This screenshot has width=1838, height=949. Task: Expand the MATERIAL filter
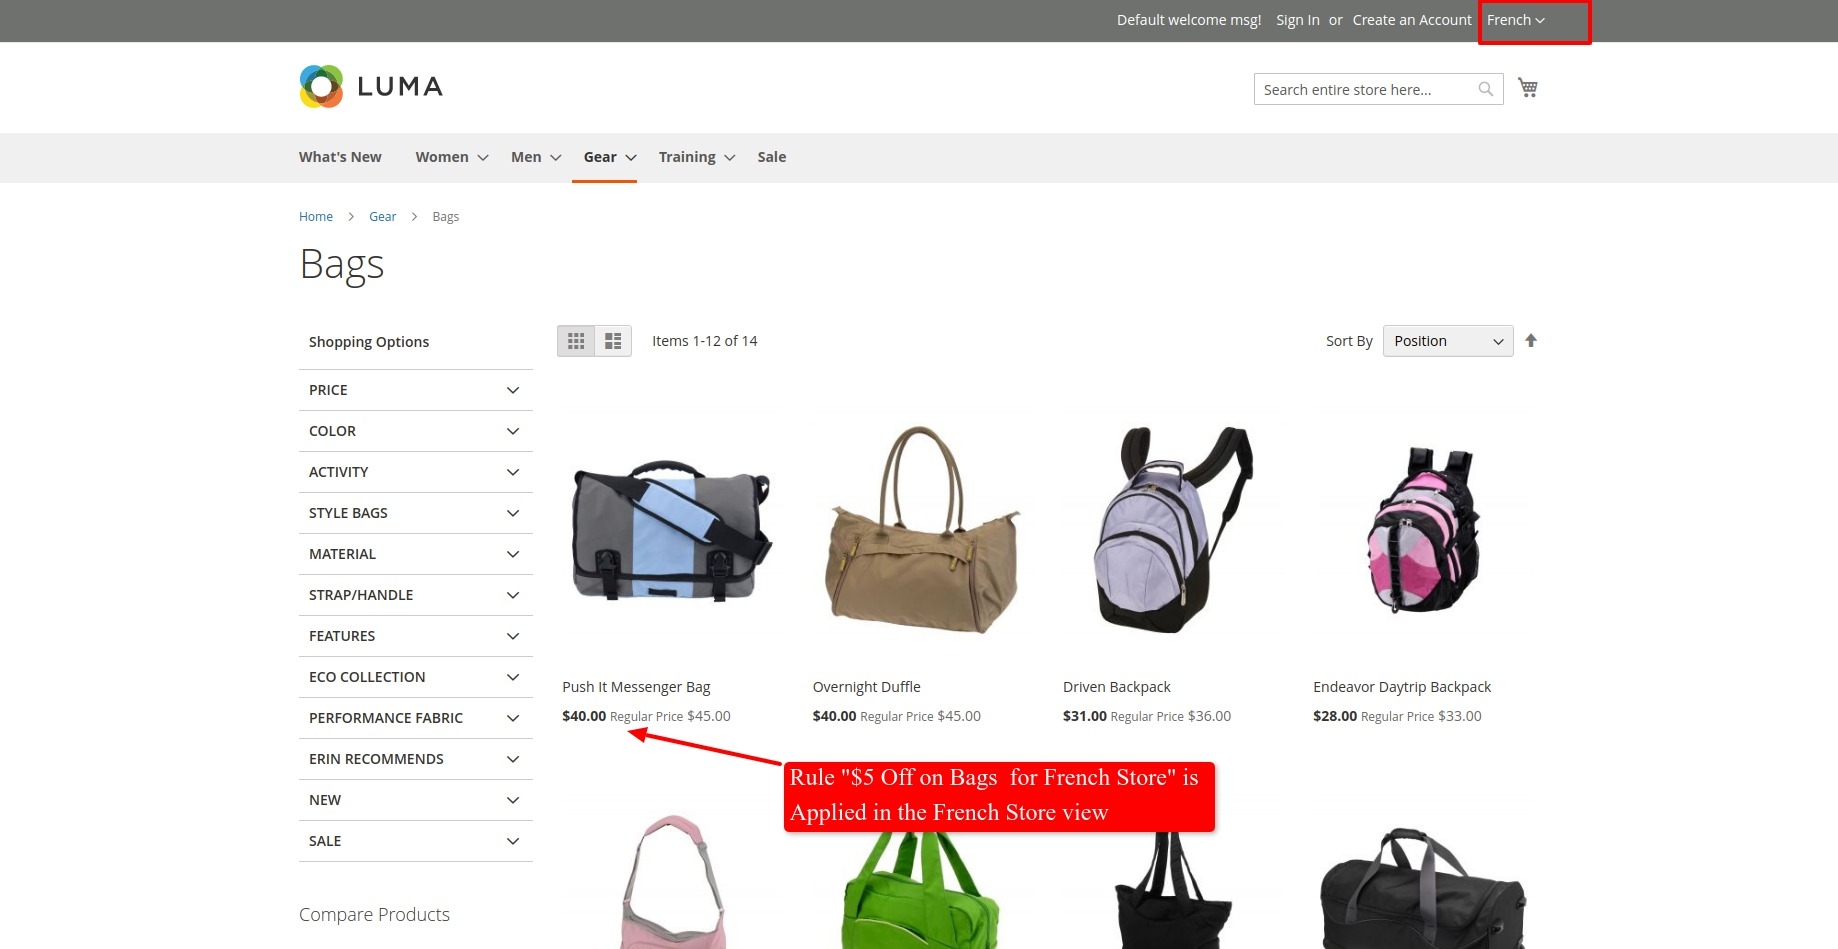416,554
